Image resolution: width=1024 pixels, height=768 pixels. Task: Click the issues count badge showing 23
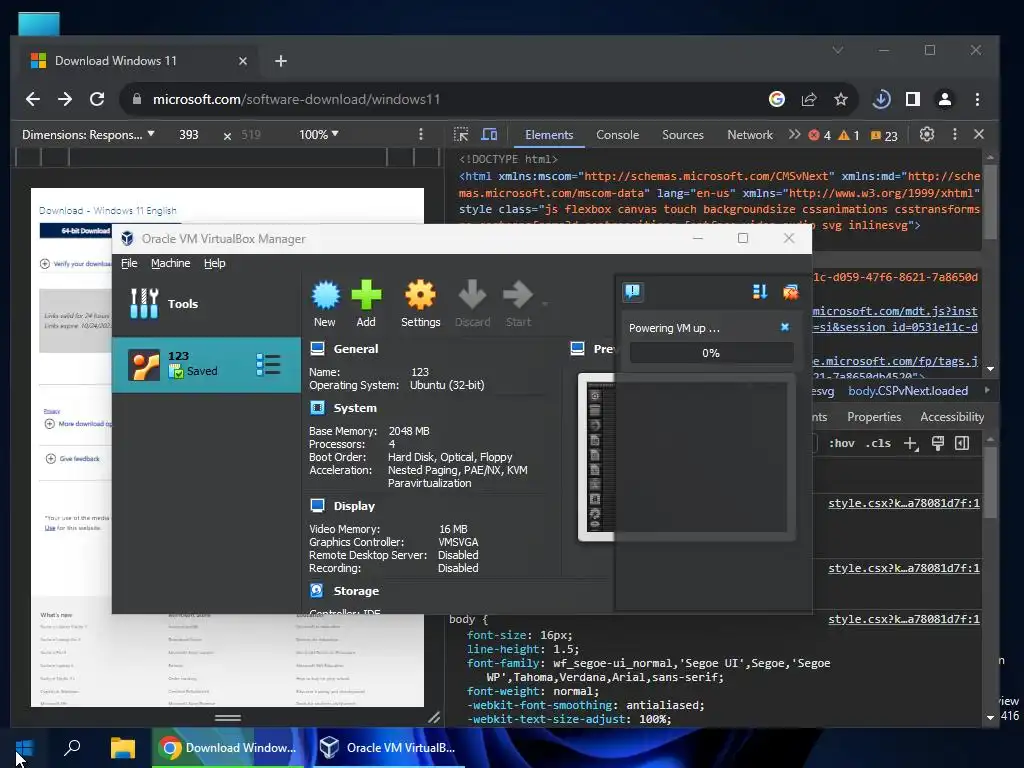(884, 136)
